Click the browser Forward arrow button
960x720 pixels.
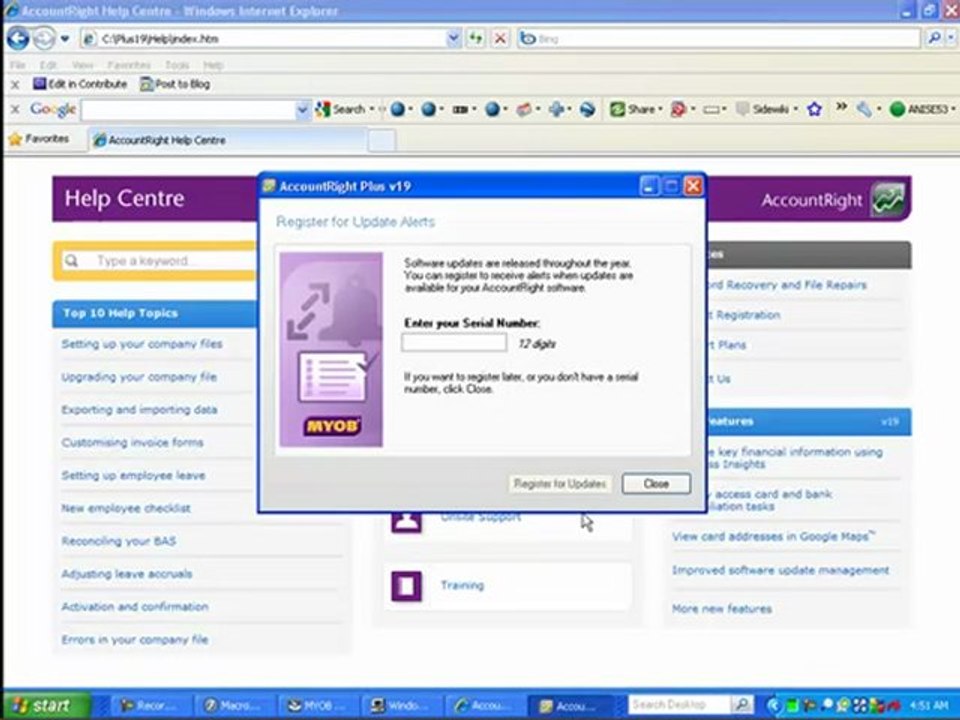click(x=44, y=39)
